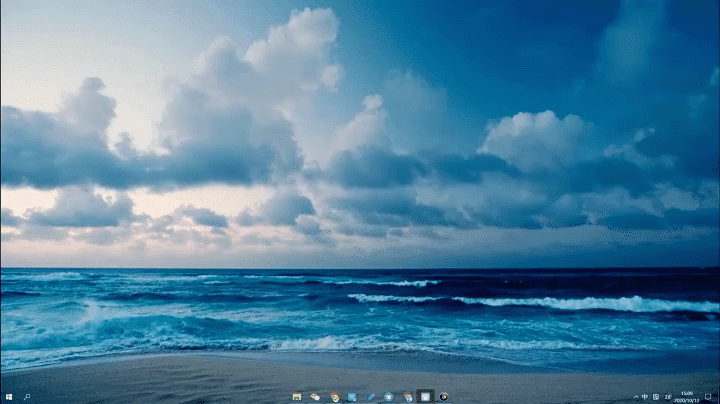Launch the blue pen-shaped taskbar app
This screenshot has height=404, width=720.
coord(370,397)
